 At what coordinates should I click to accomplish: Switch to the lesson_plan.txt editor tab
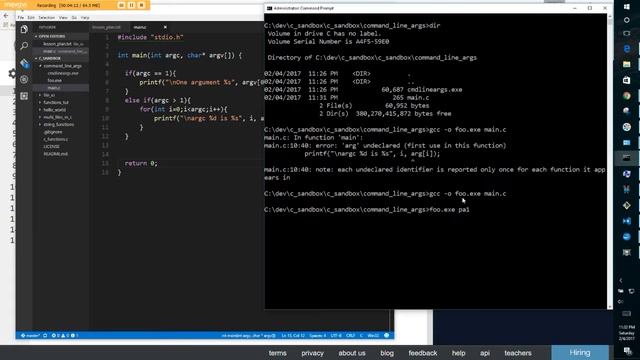107,27
